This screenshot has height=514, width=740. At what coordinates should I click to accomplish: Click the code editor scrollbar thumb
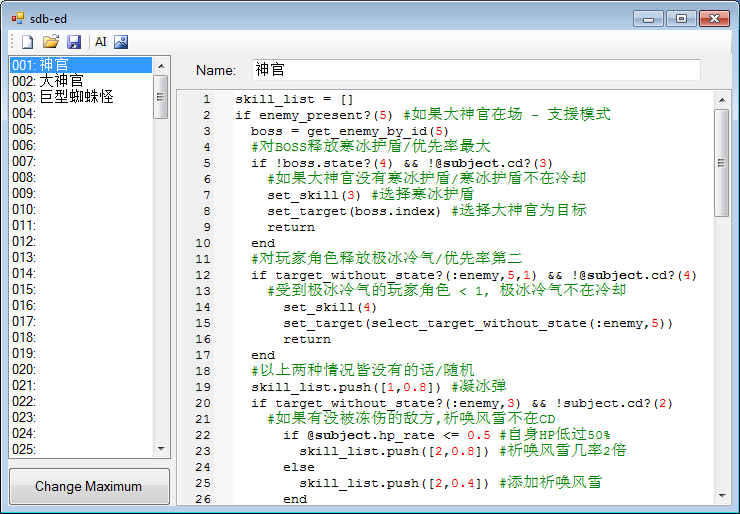click(x=722, y=163)
